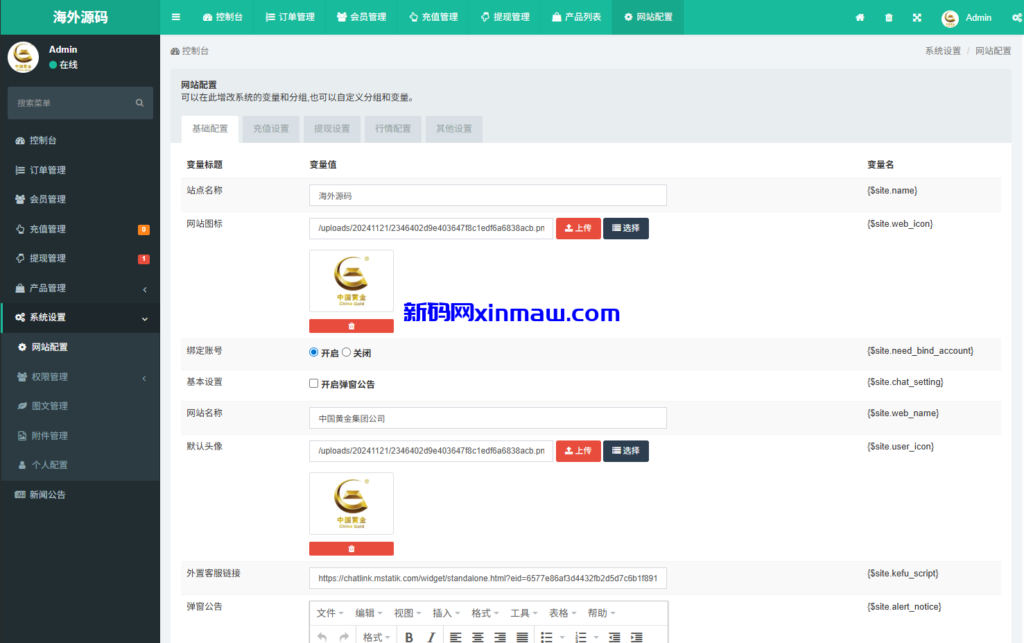Viewport: 1024px width, 643px height.
Task: Open the 行情配置 tab
Action: 392,128
